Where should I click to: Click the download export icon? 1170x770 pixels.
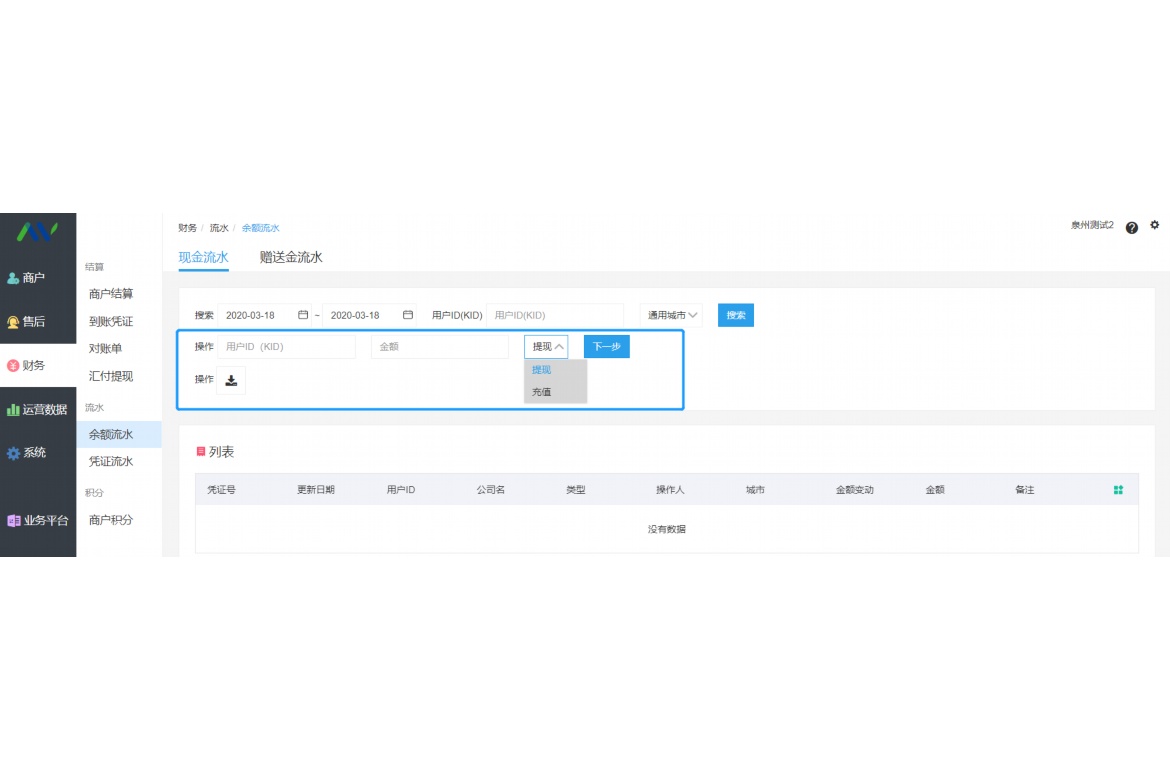coord(231,380)
